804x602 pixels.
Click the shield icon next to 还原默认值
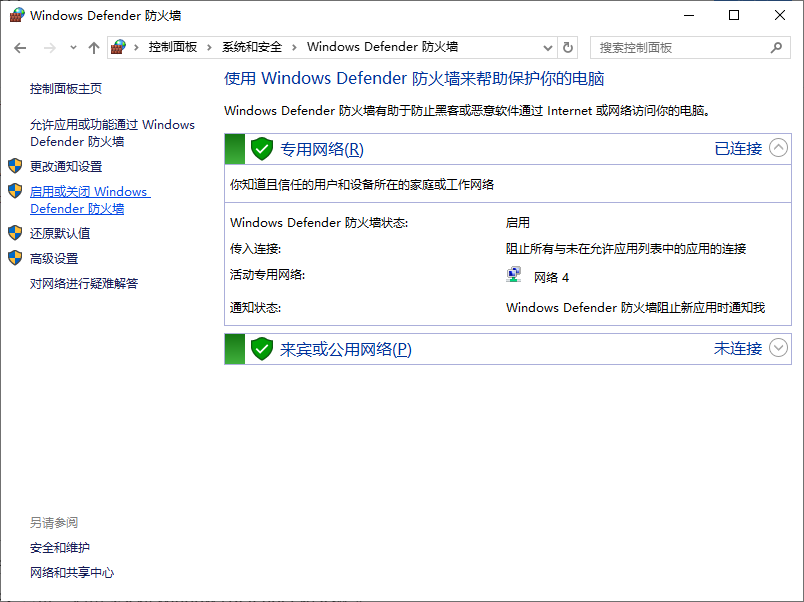(x=14, y=233)
